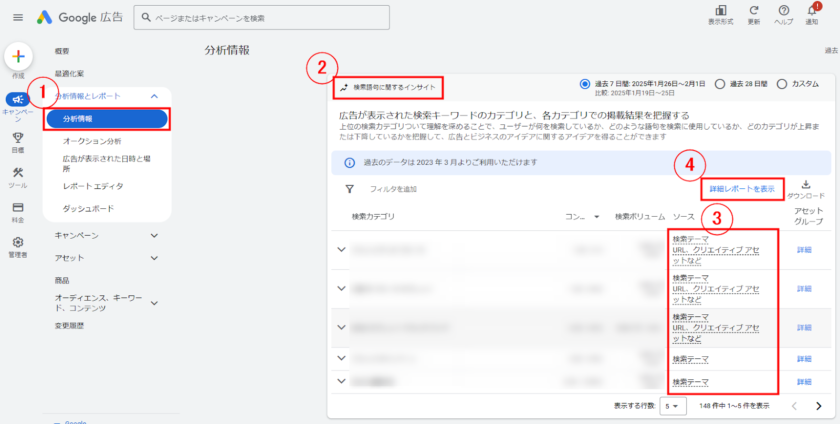
Task: Open the 表示する行数 rows dropdown
Action: click(674, 405)
